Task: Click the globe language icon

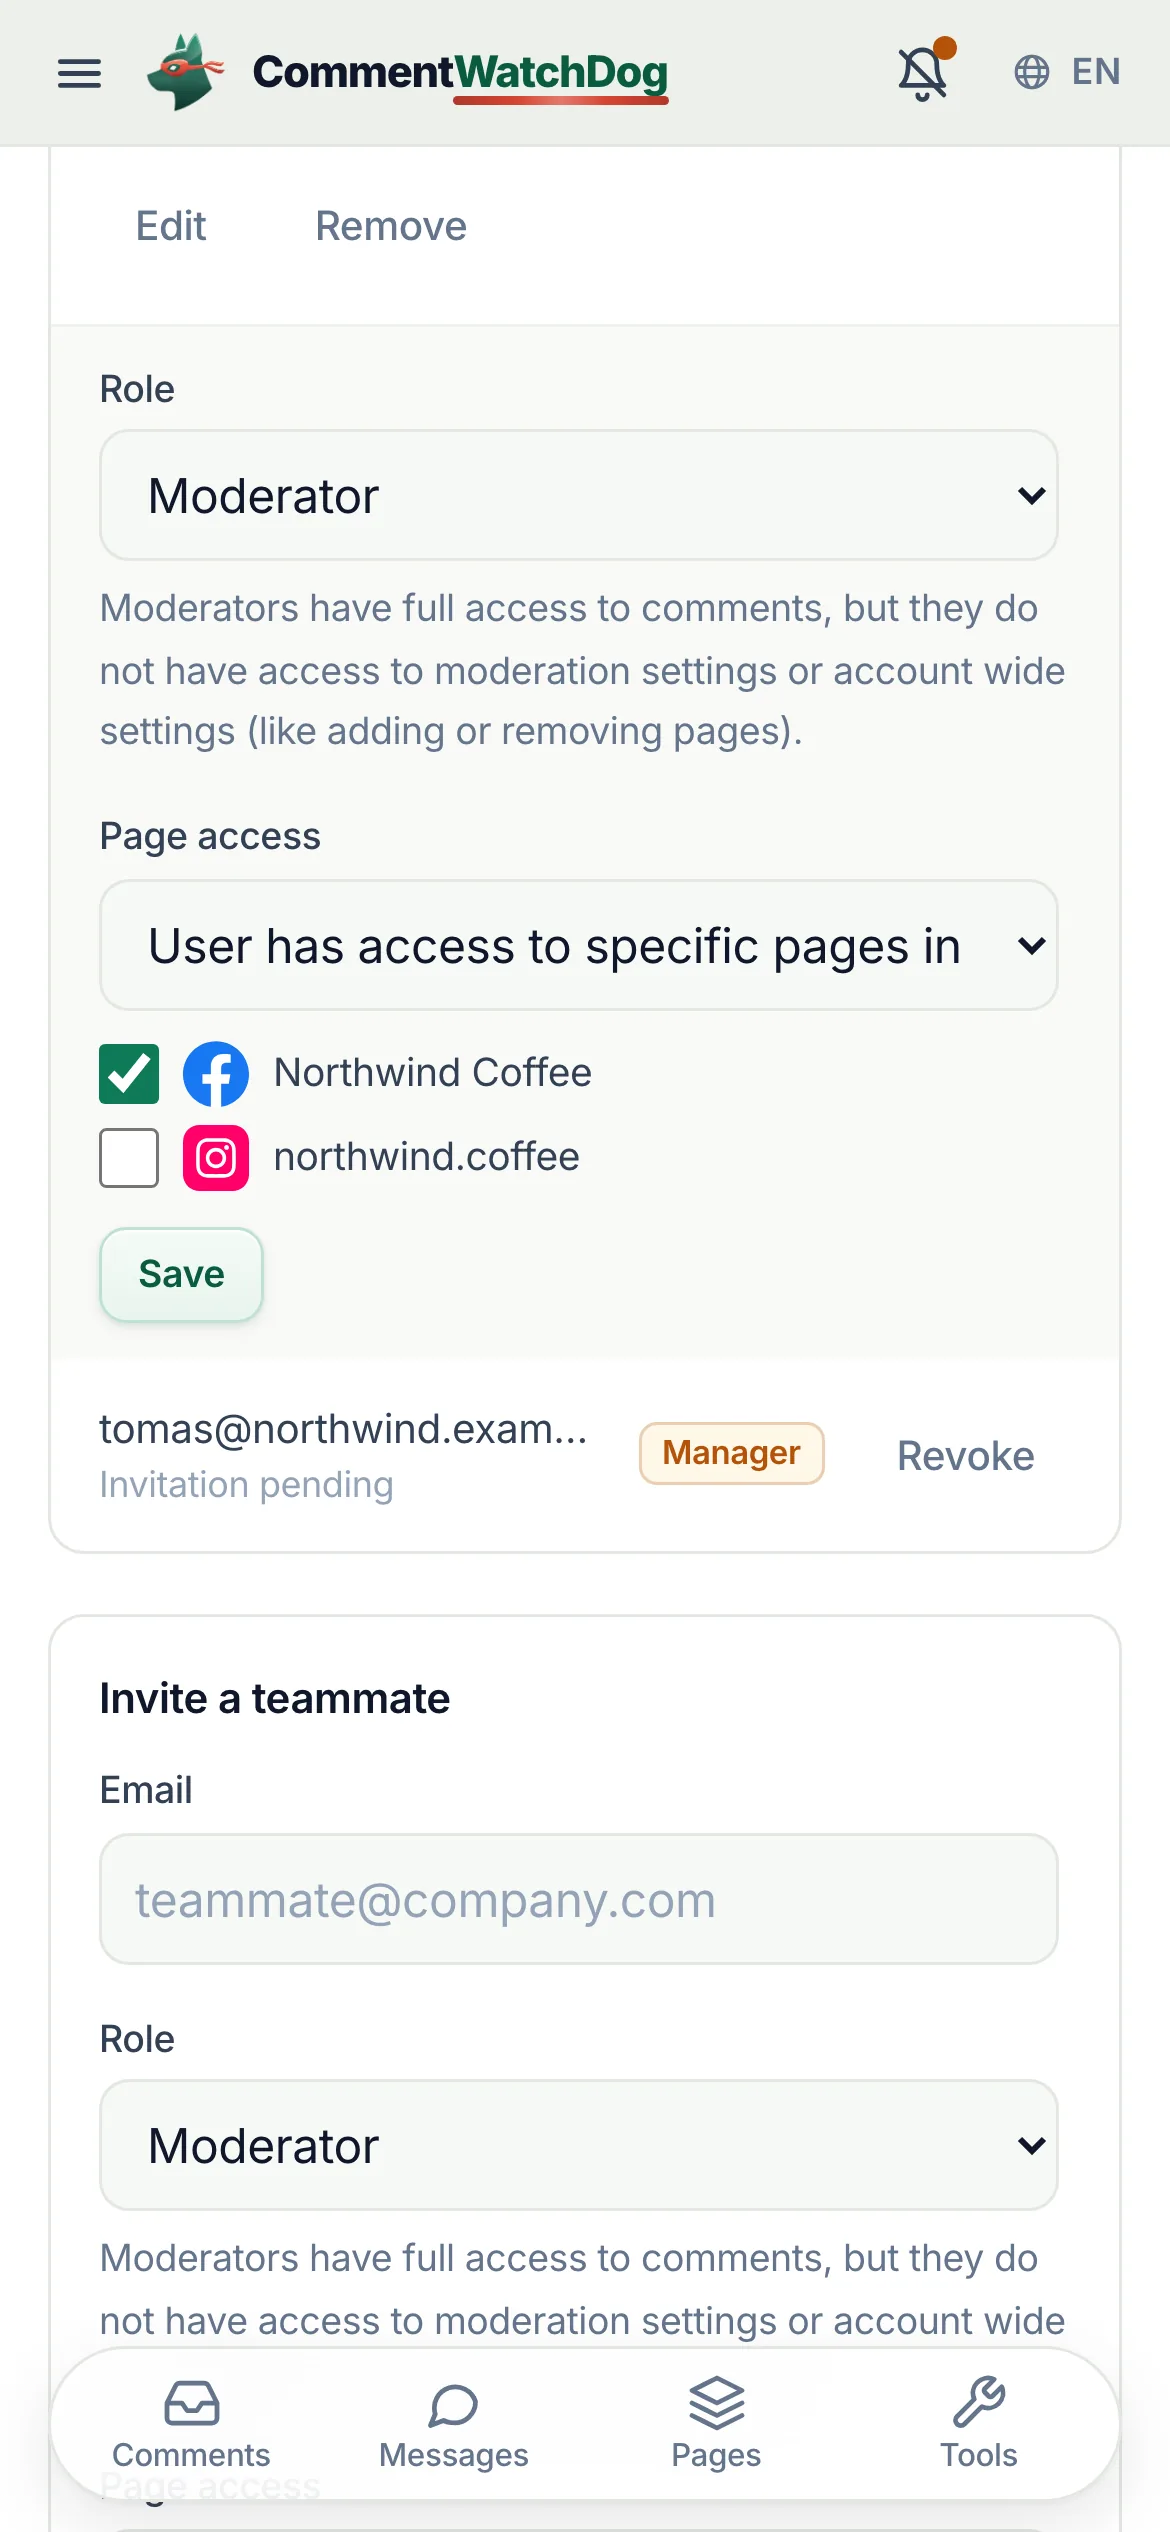Action: coord(1031,72)
